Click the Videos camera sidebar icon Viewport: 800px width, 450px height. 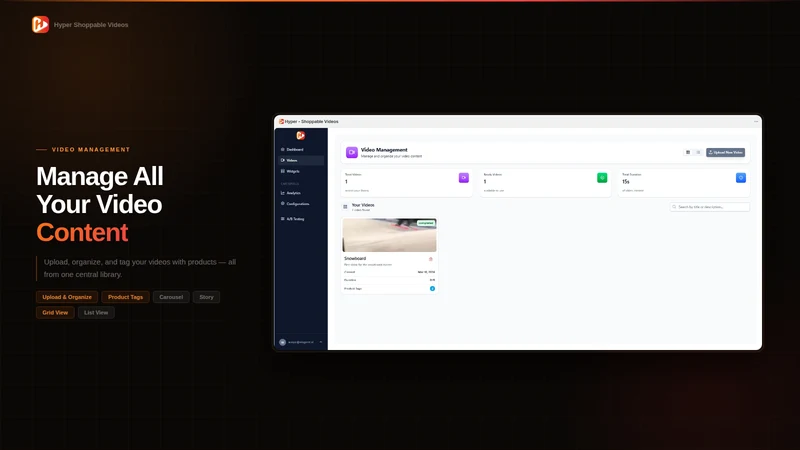click(283, 160)
